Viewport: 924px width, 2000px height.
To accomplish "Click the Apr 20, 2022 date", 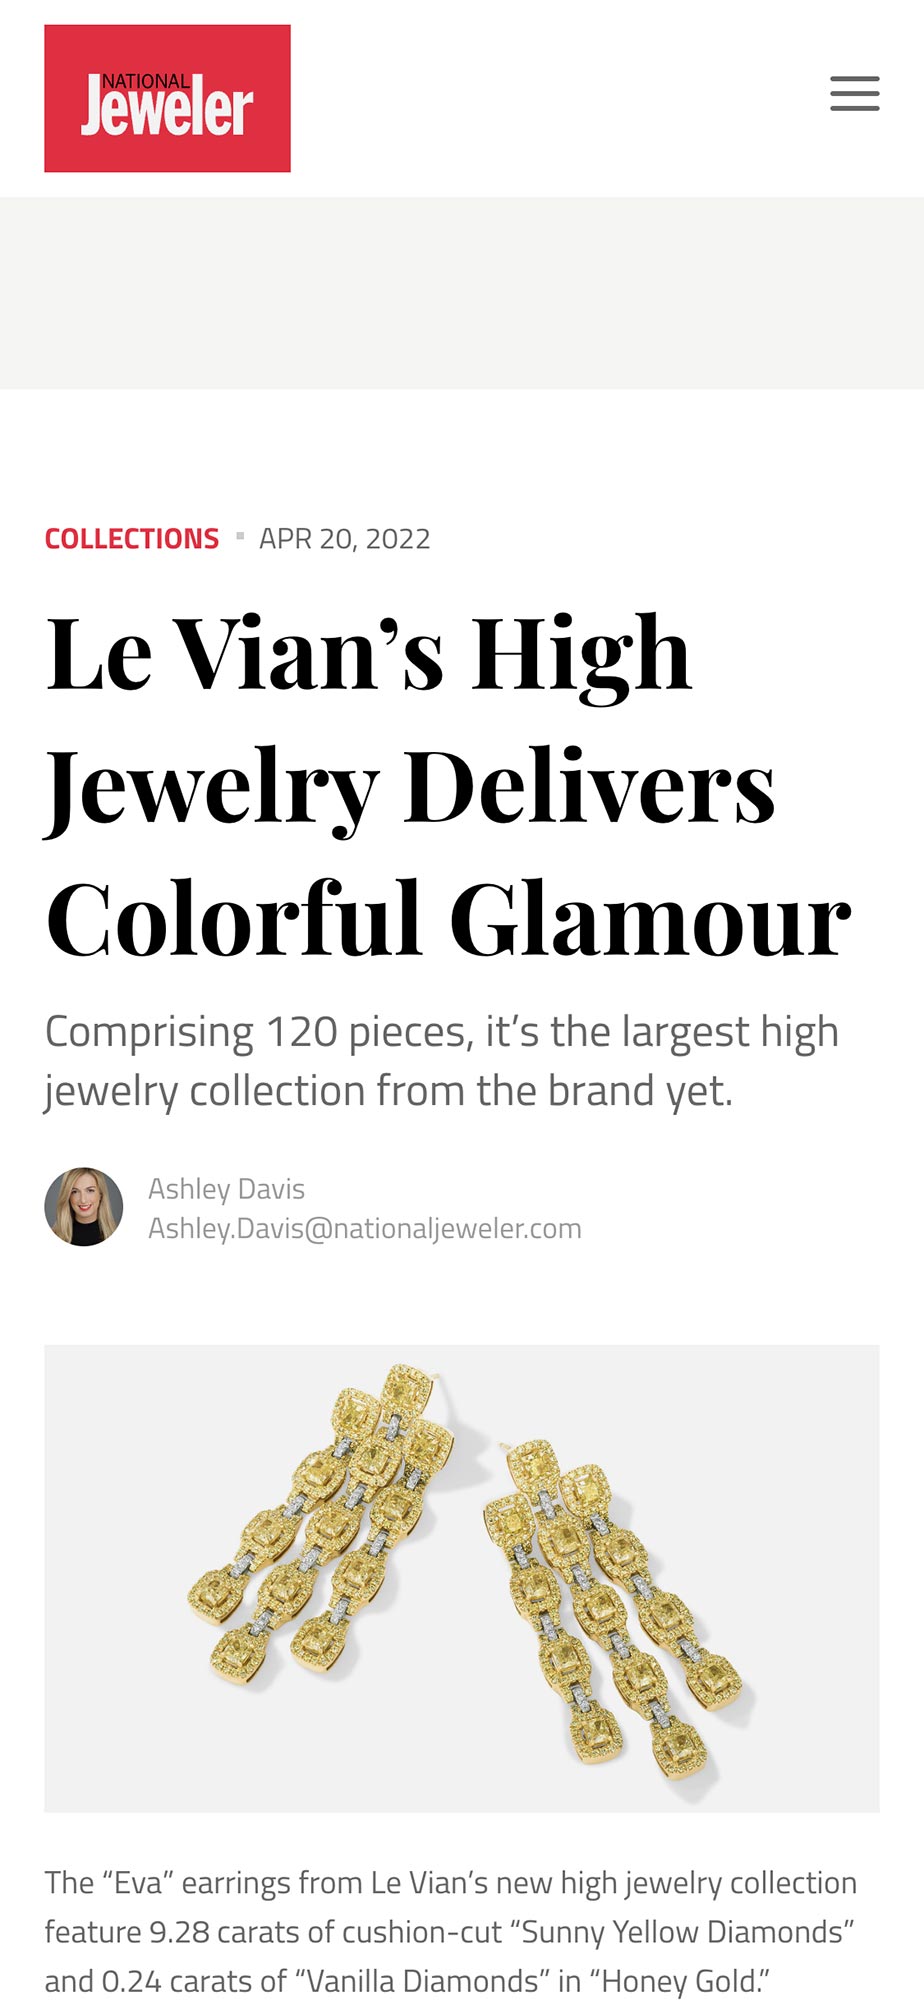I will coord(344,539).
